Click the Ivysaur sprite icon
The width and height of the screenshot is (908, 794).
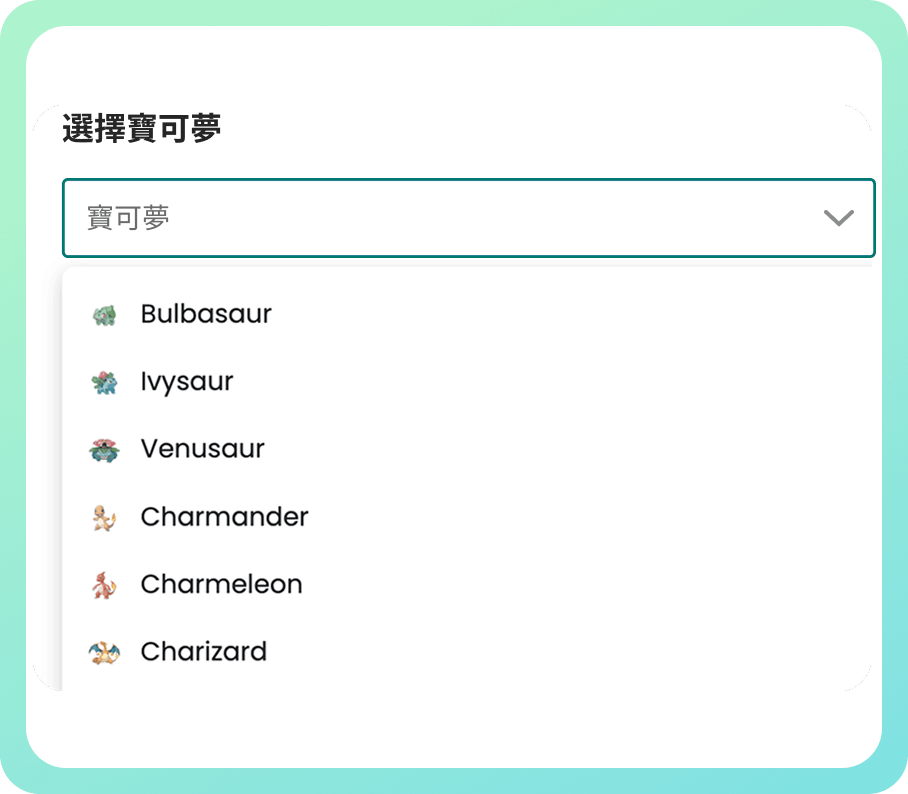[x=103, y=381]
